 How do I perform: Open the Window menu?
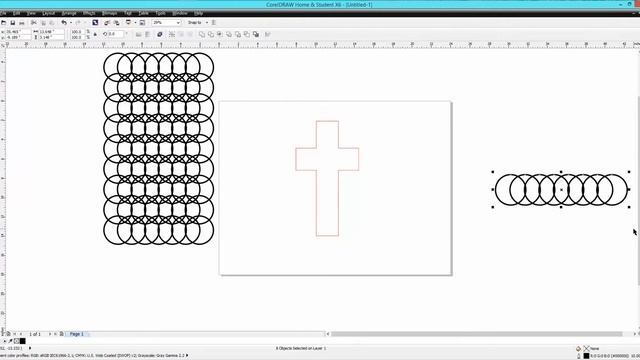click(x=180, y=13)
